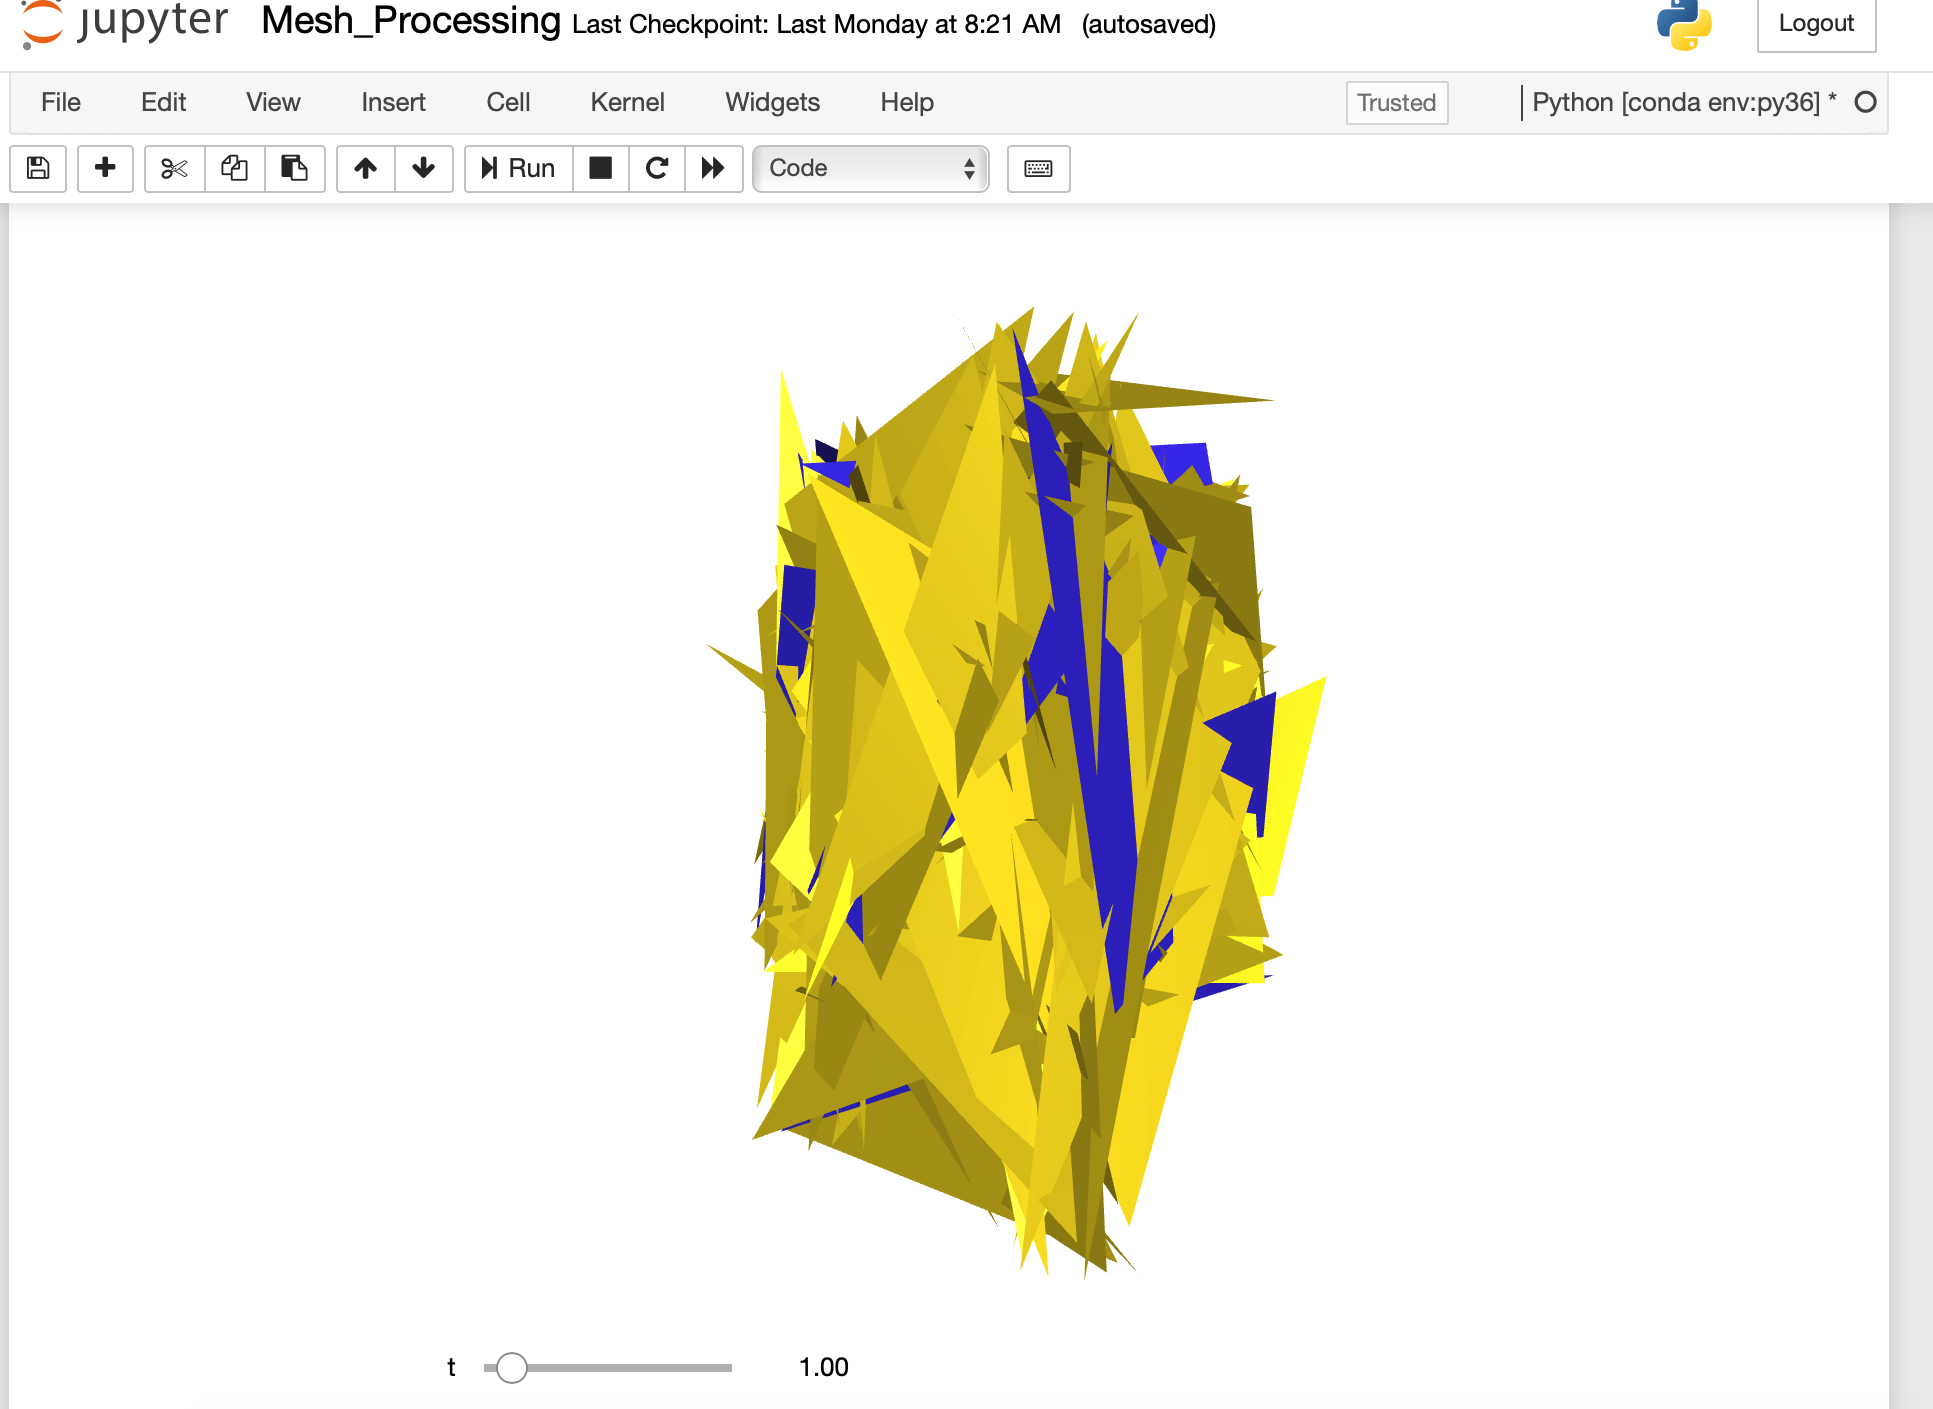1933x1409 pixels.
Task: Insert cell below with plus icon
Action: click(x=105, y=168)
